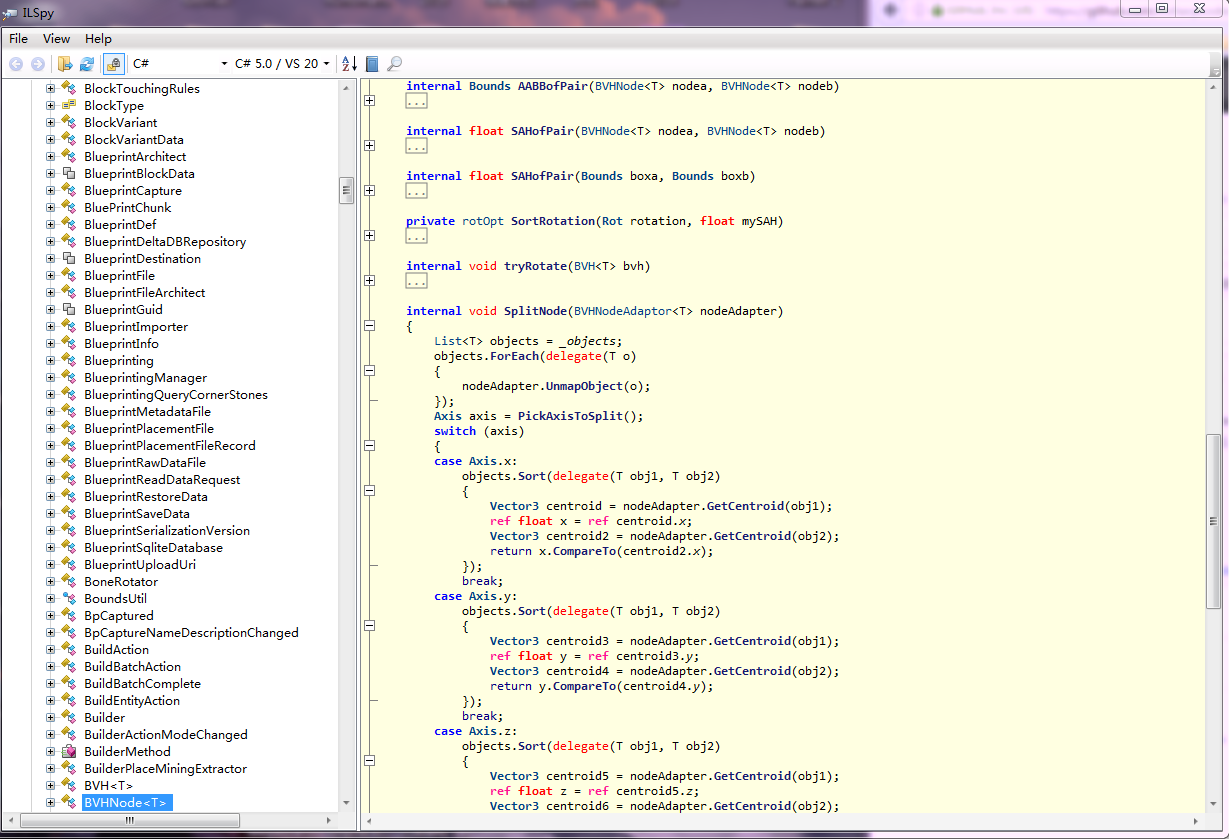Screen dimensions: 1229x839
Task: Click the tree panel vertical scrollbar thumb
Action: point(347,190)
